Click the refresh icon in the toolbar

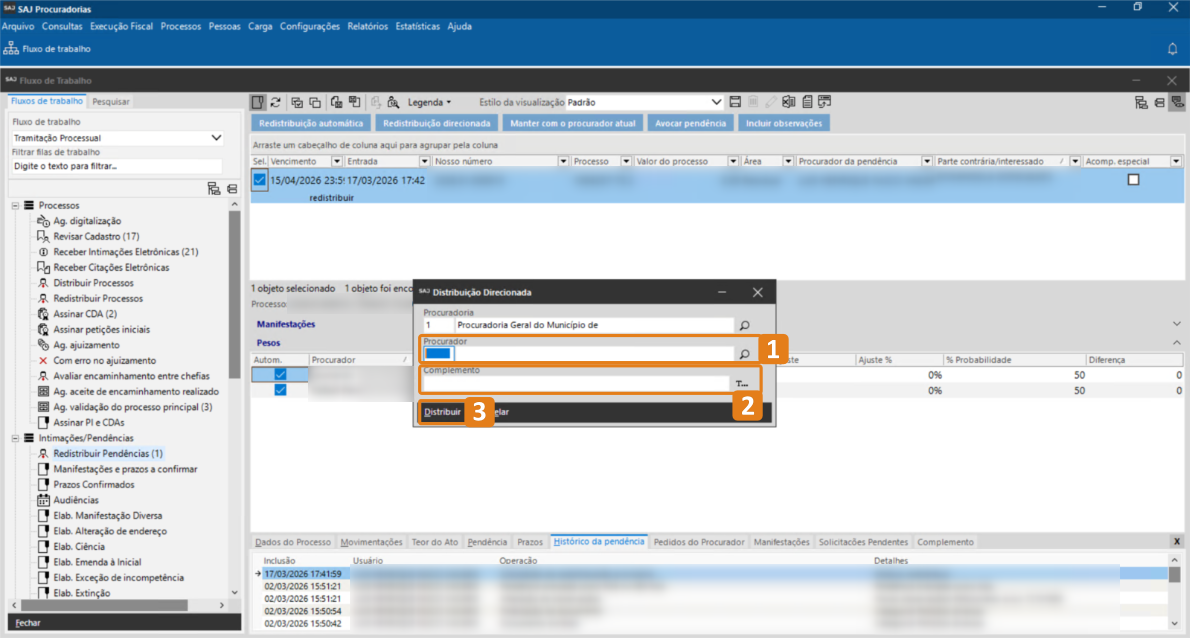(275, 102)
